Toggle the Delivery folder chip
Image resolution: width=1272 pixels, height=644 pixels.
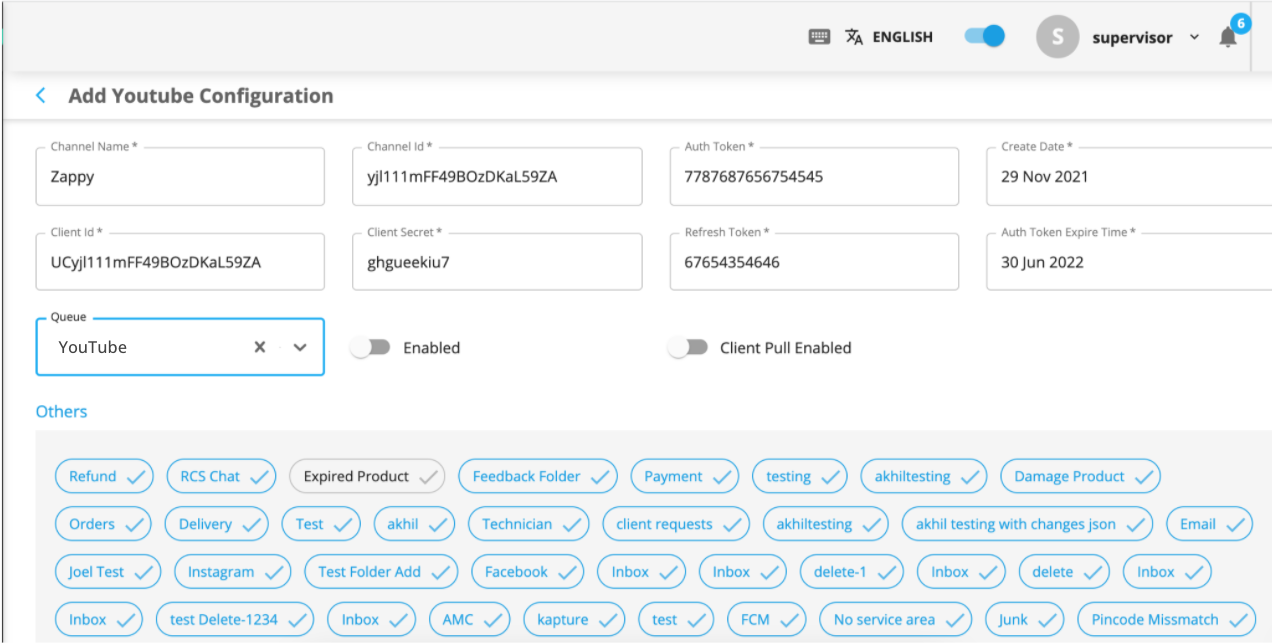click(217, 524)
